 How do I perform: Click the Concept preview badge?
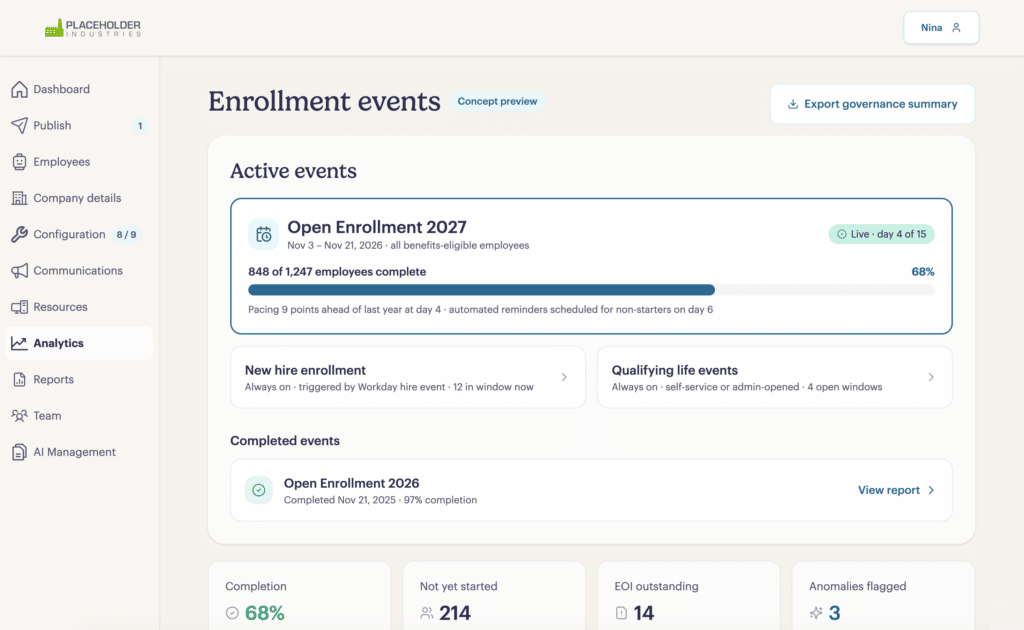(x=497, y=102)
